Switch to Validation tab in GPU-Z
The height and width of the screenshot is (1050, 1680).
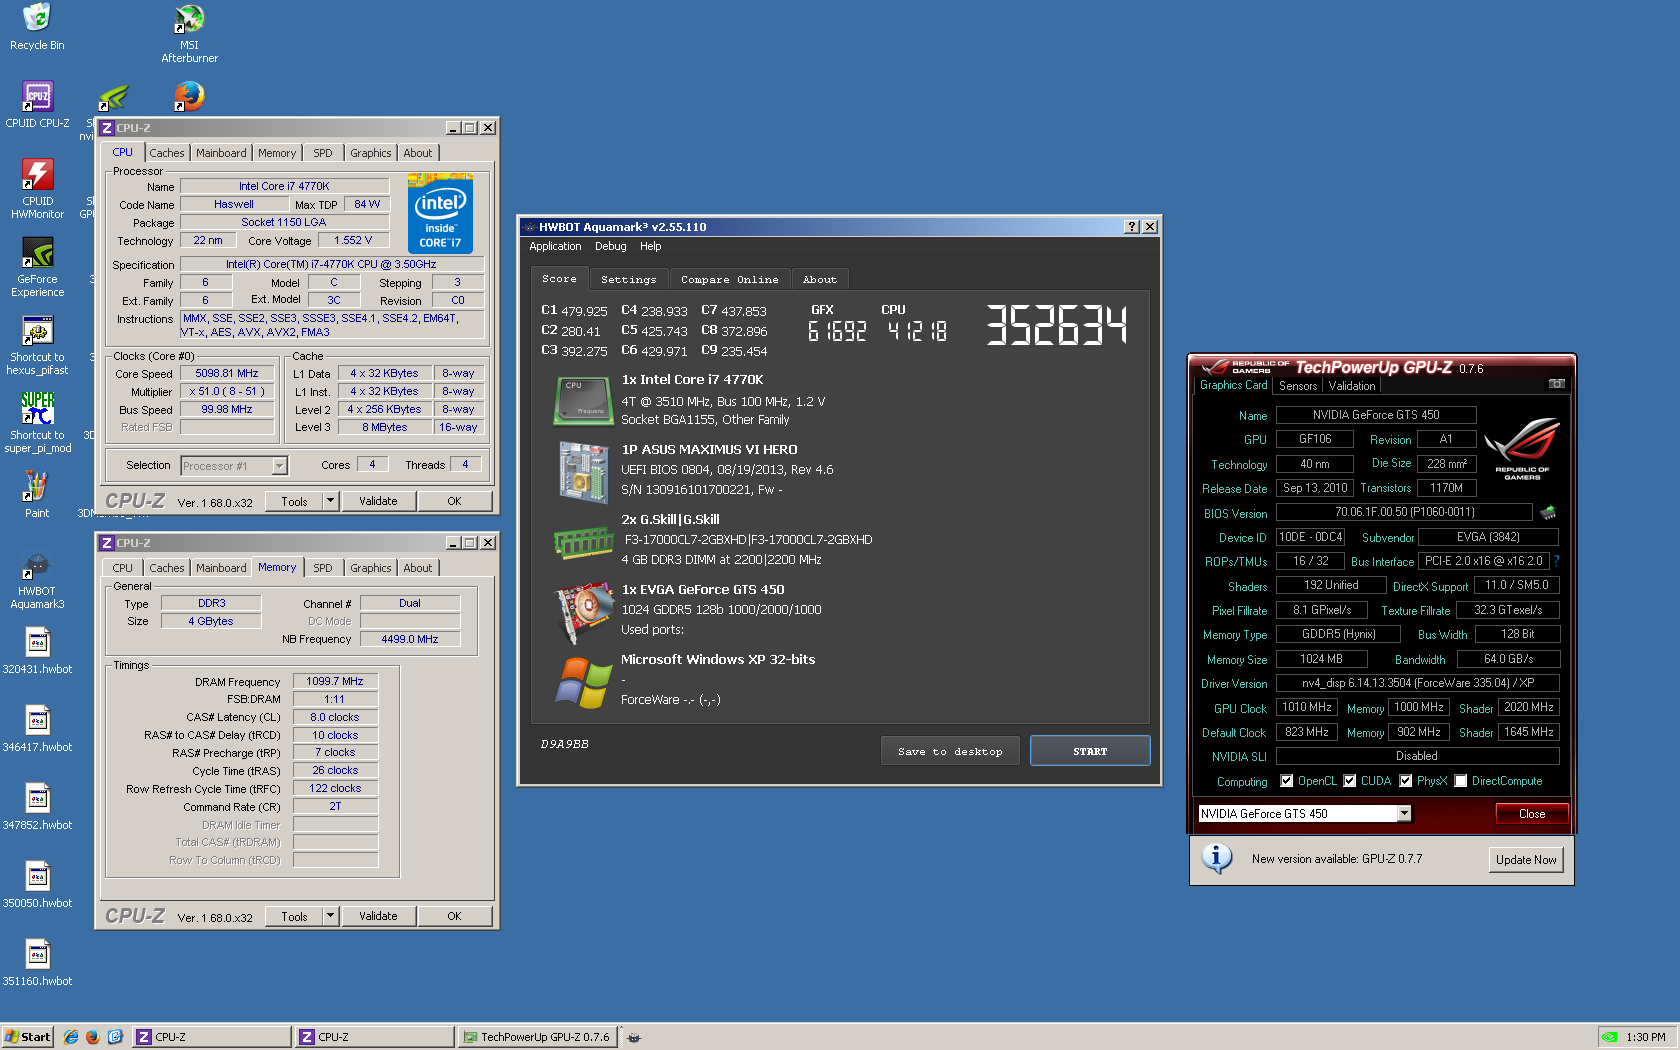(1352, 386)
